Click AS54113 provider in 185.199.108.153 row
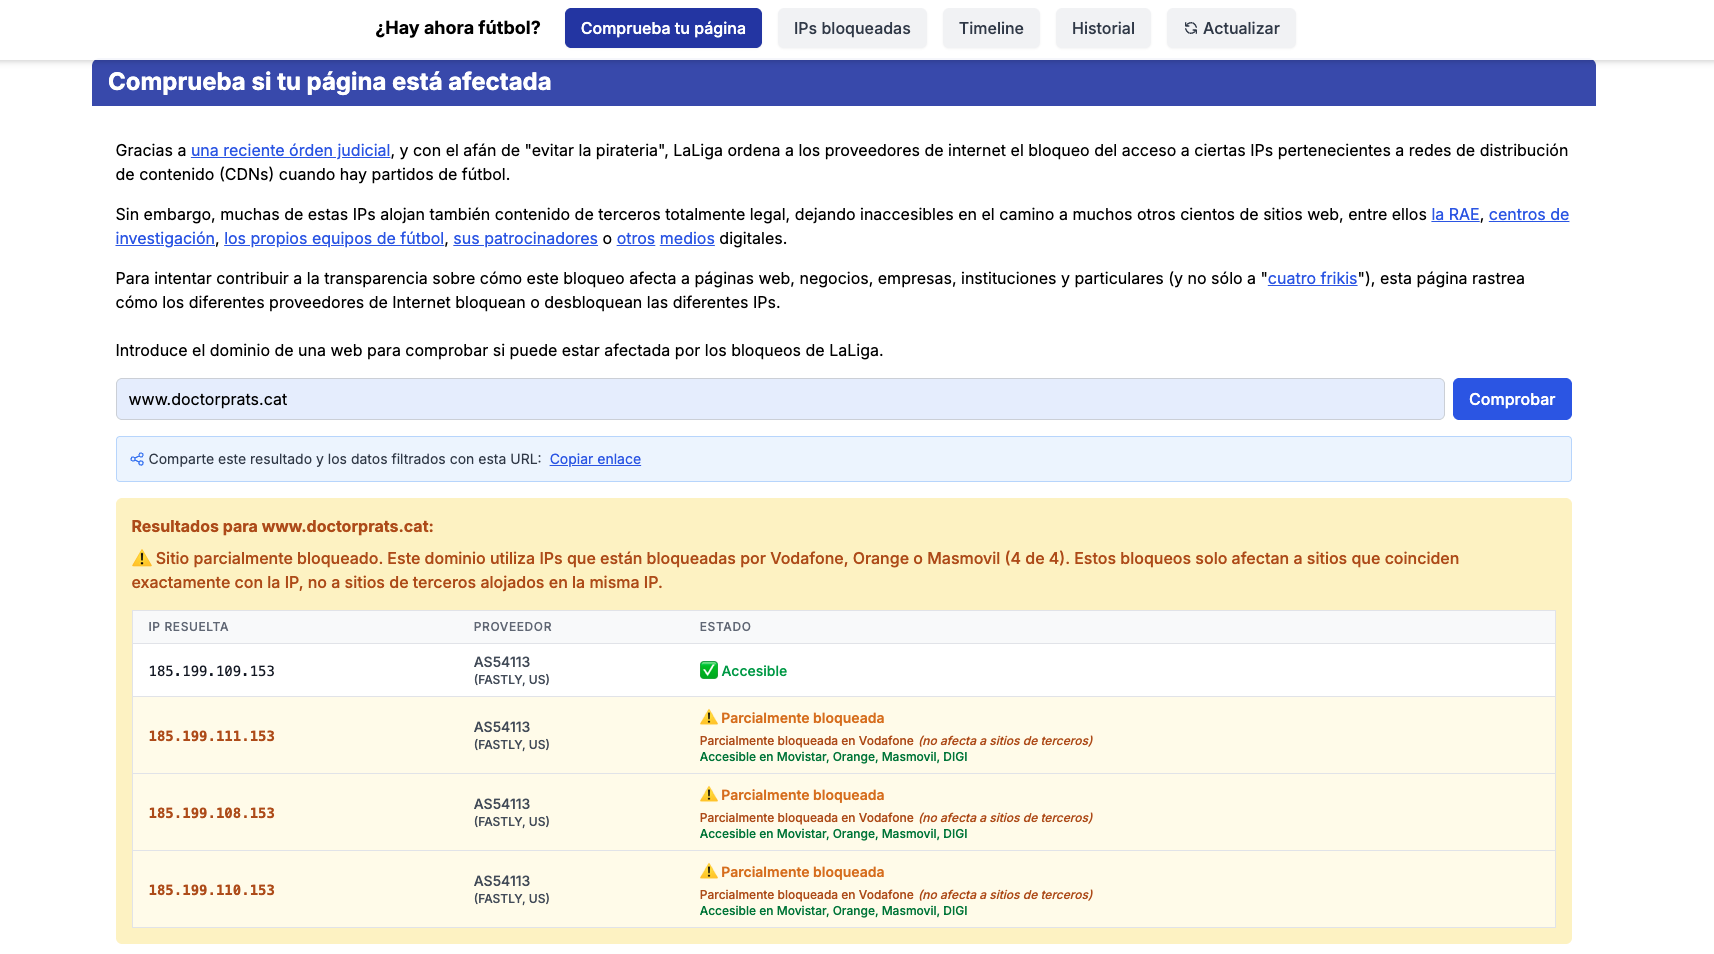The width and height of the screenshot is (1714, 954). tap(502, 804)
